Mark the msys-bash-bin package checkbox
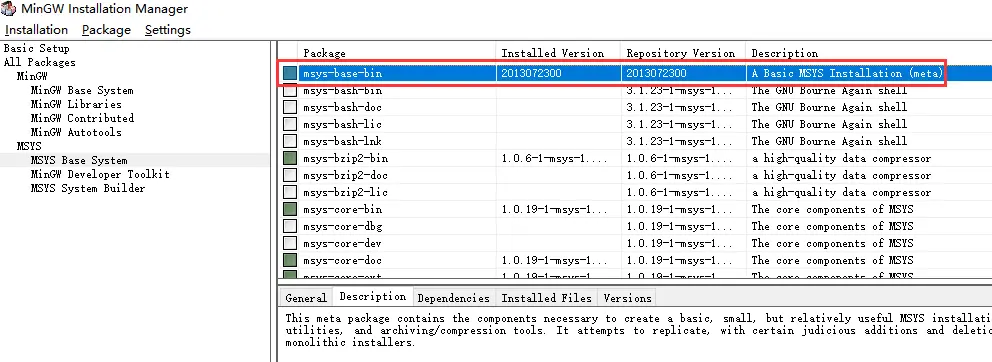992x362 pixels. 290,90
